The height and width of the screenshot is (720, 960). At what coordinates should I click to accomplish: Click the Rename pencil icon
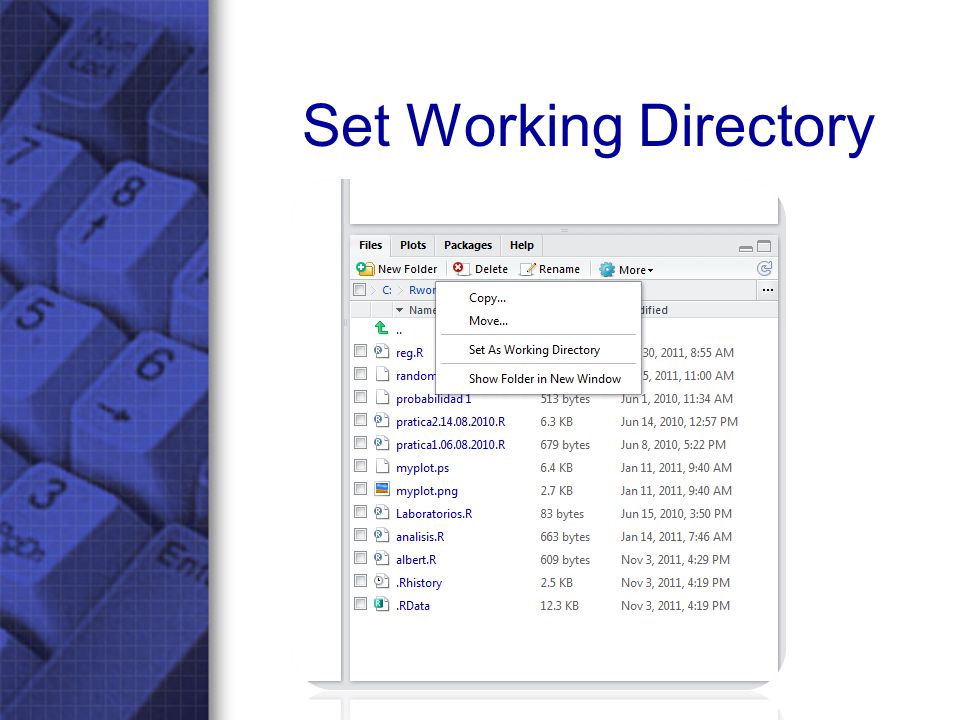[528, 269]
